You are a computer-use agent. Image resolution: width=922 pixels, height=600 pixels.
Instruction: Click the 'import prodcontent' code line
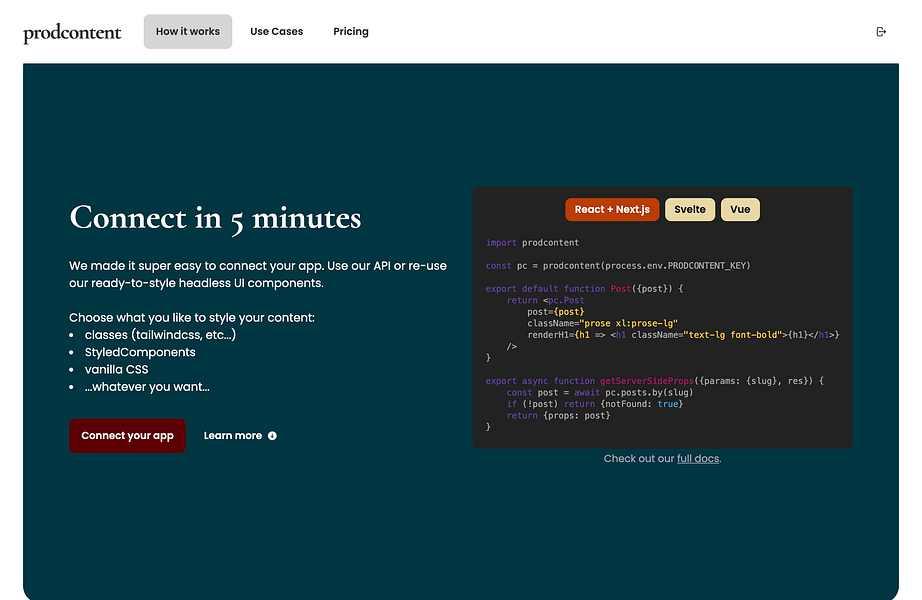point(532,243)
